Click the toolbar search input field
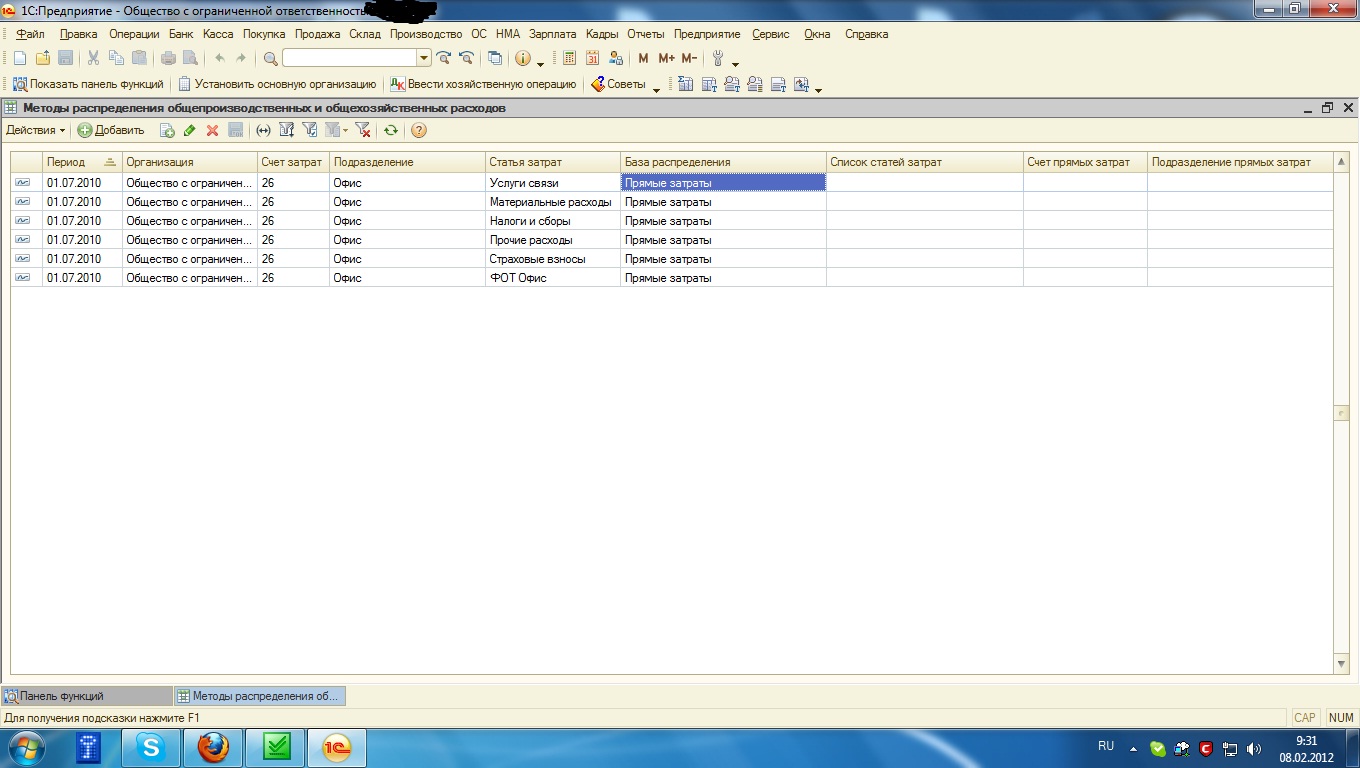 349,59
